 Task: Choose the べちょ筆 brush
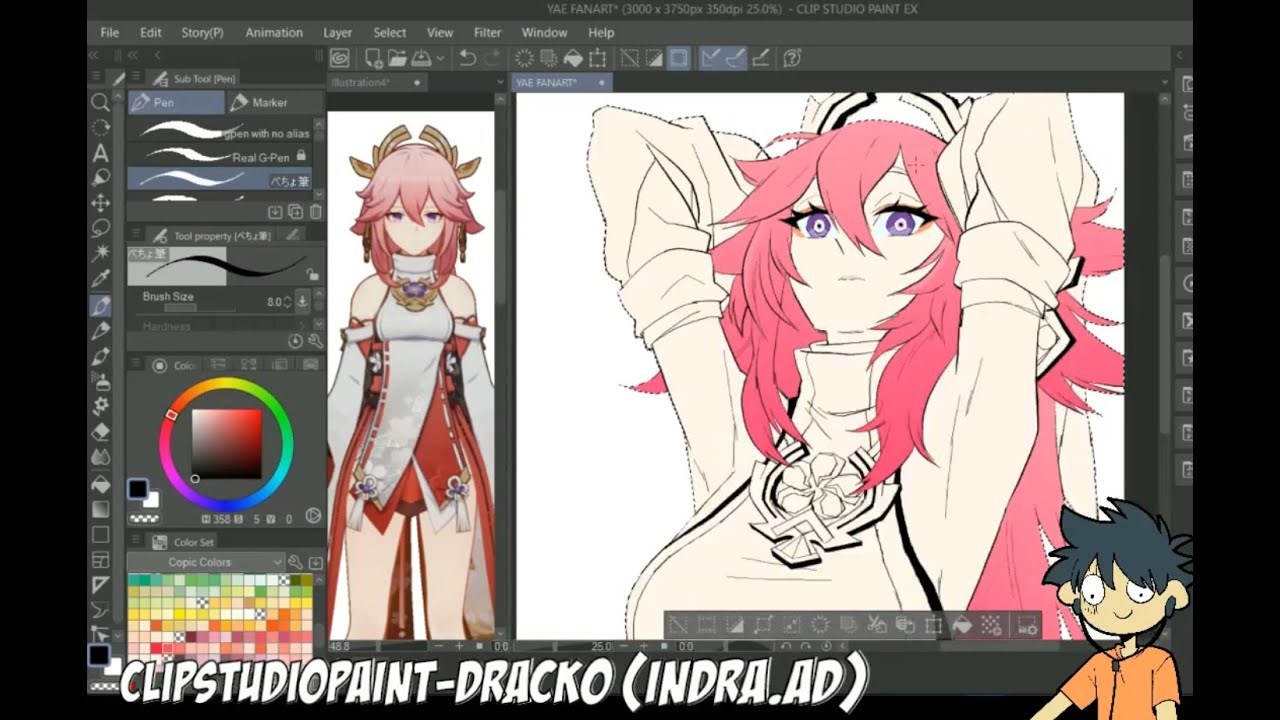219,180
